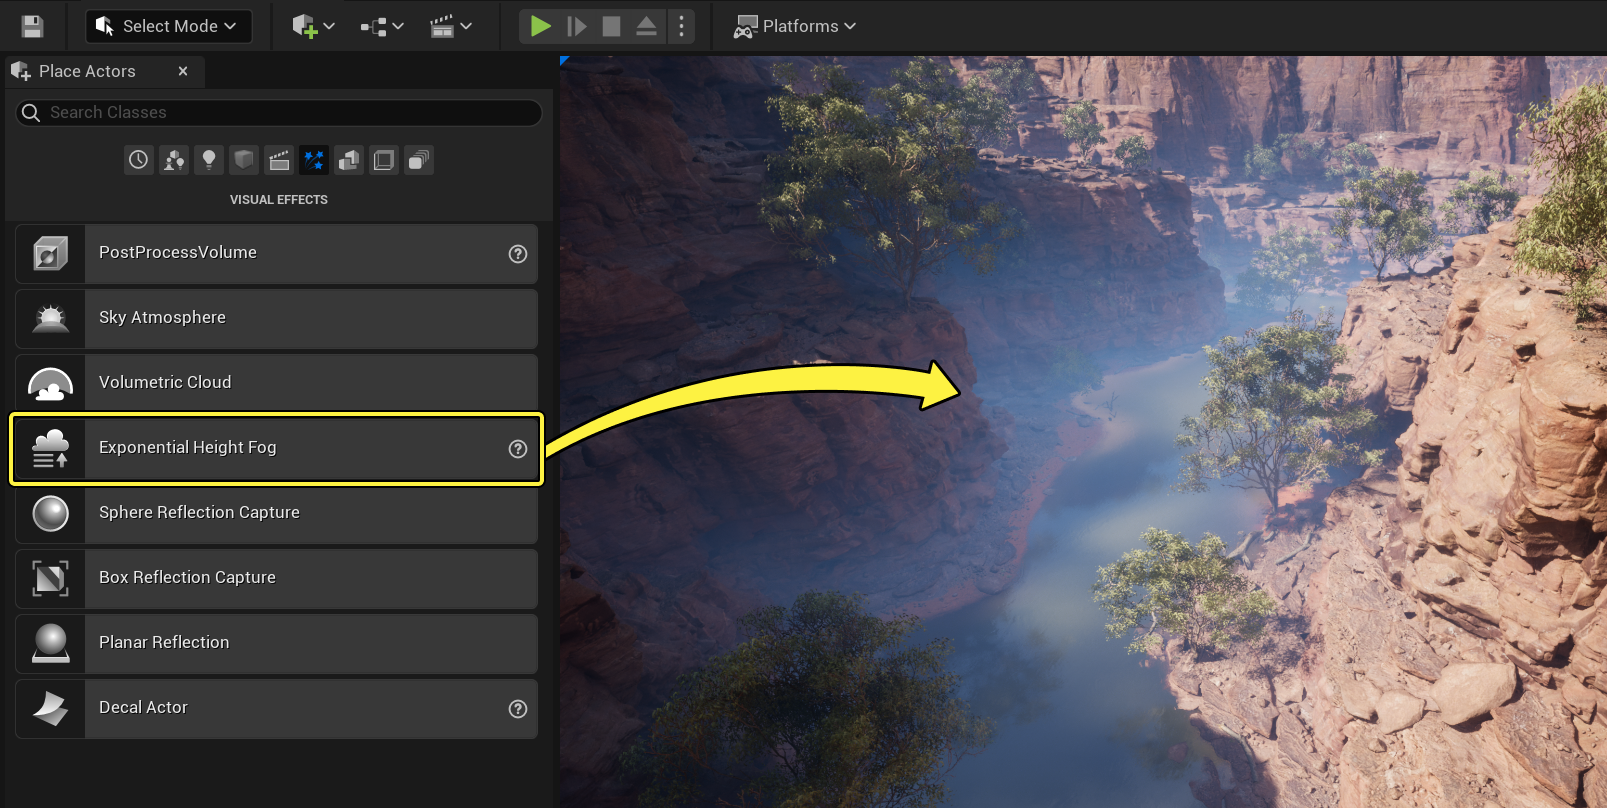Switch to the Shapes category

click(x=244, y=160)
